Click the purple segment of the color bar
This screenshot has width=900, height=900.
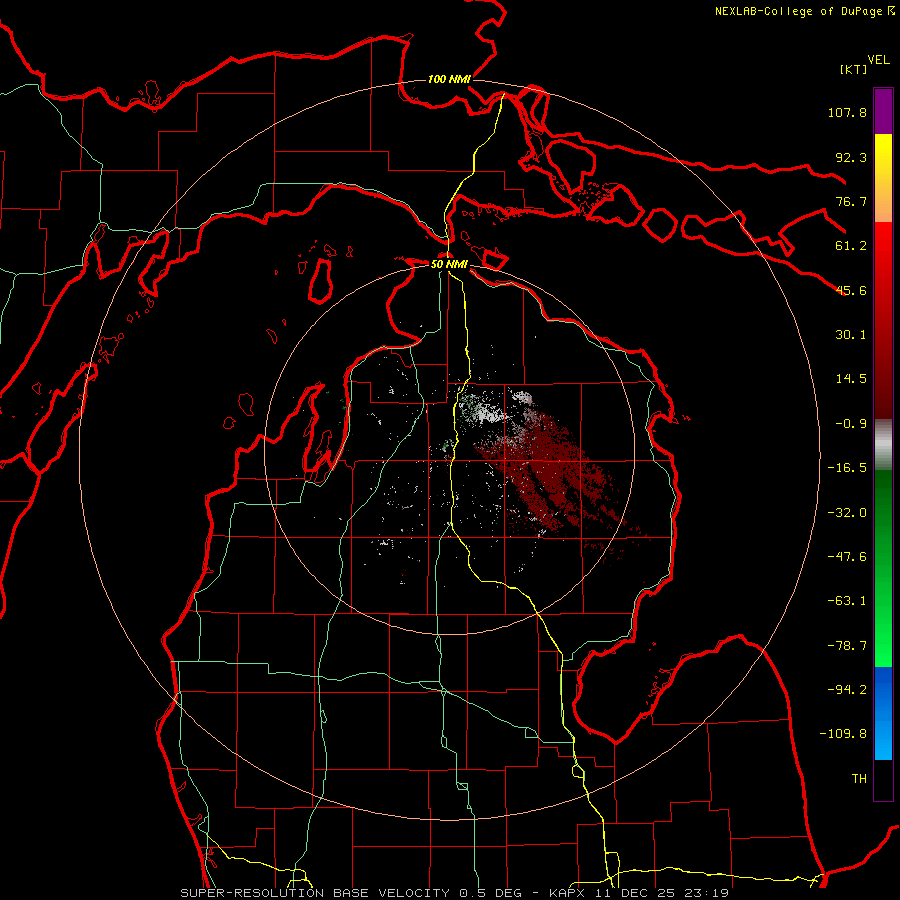click(x=883, y=111)
